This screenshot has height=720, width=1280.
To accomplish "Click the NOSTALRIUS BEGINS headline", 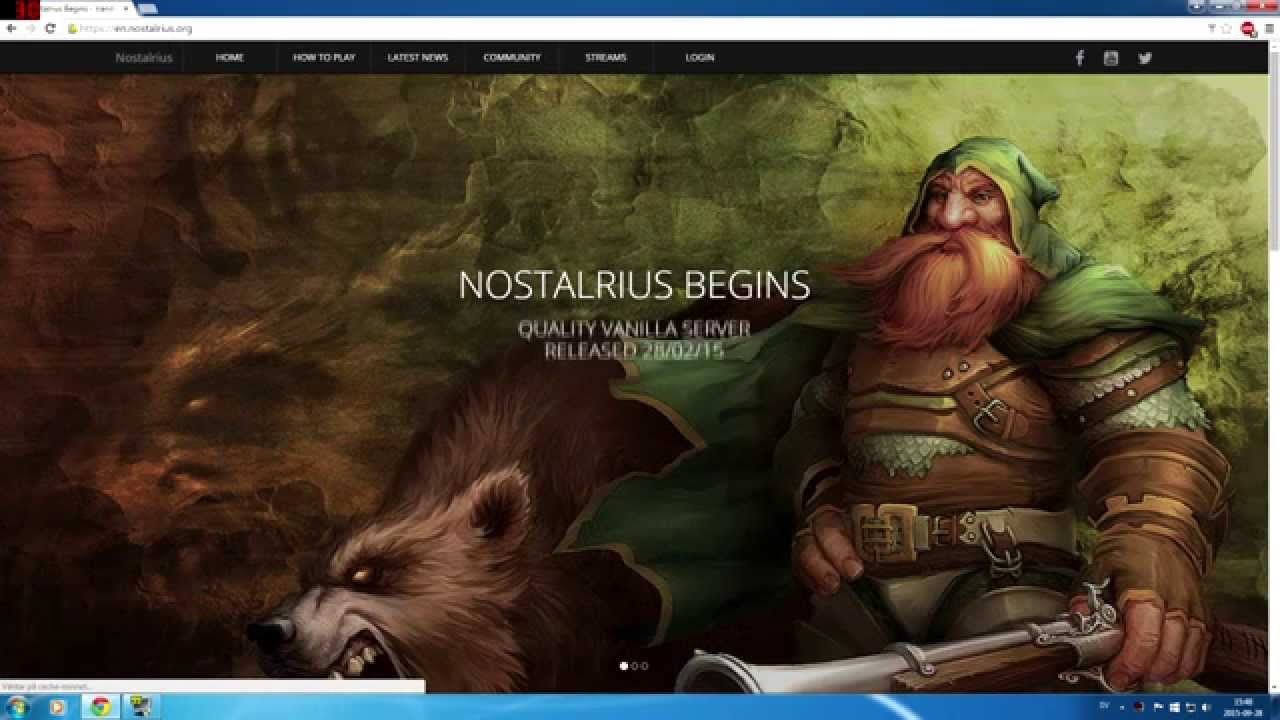I will [x=634, y=285].
